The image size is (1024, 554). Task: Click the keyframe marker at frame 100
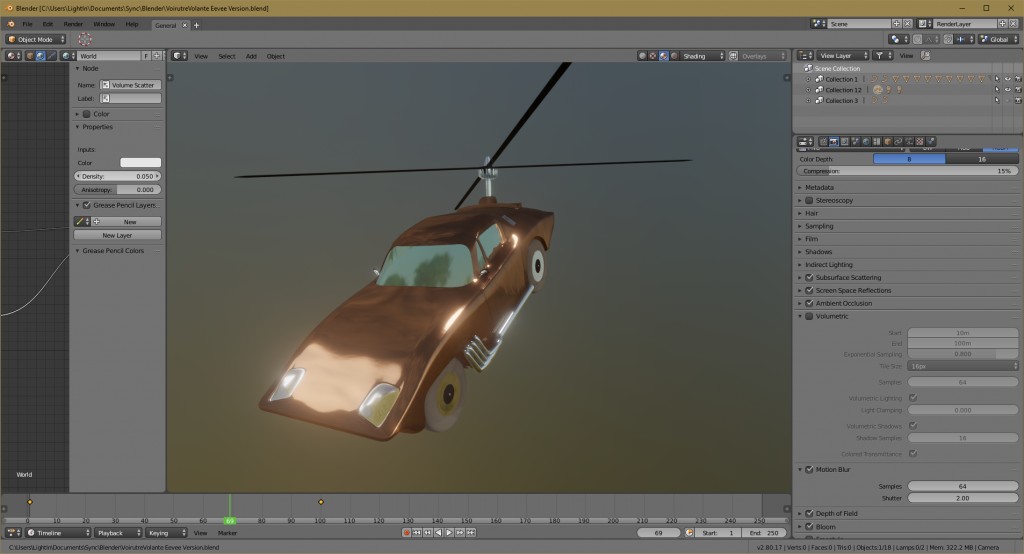tap(321, 501)
